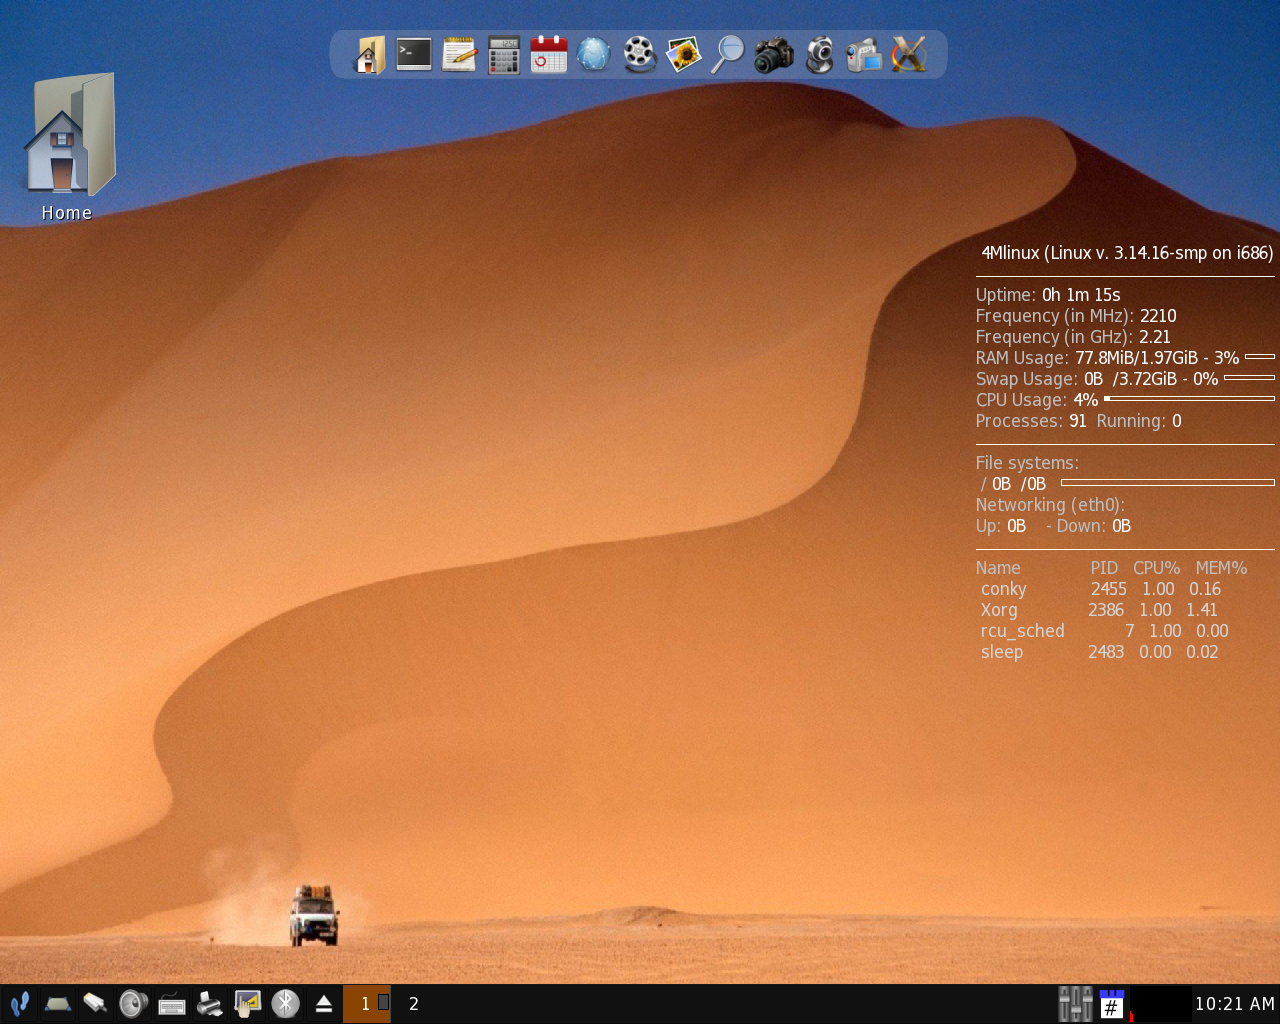Open the X-shaped icon in the dock
The image size is (1280, 1024).
(x=909, y=54)
